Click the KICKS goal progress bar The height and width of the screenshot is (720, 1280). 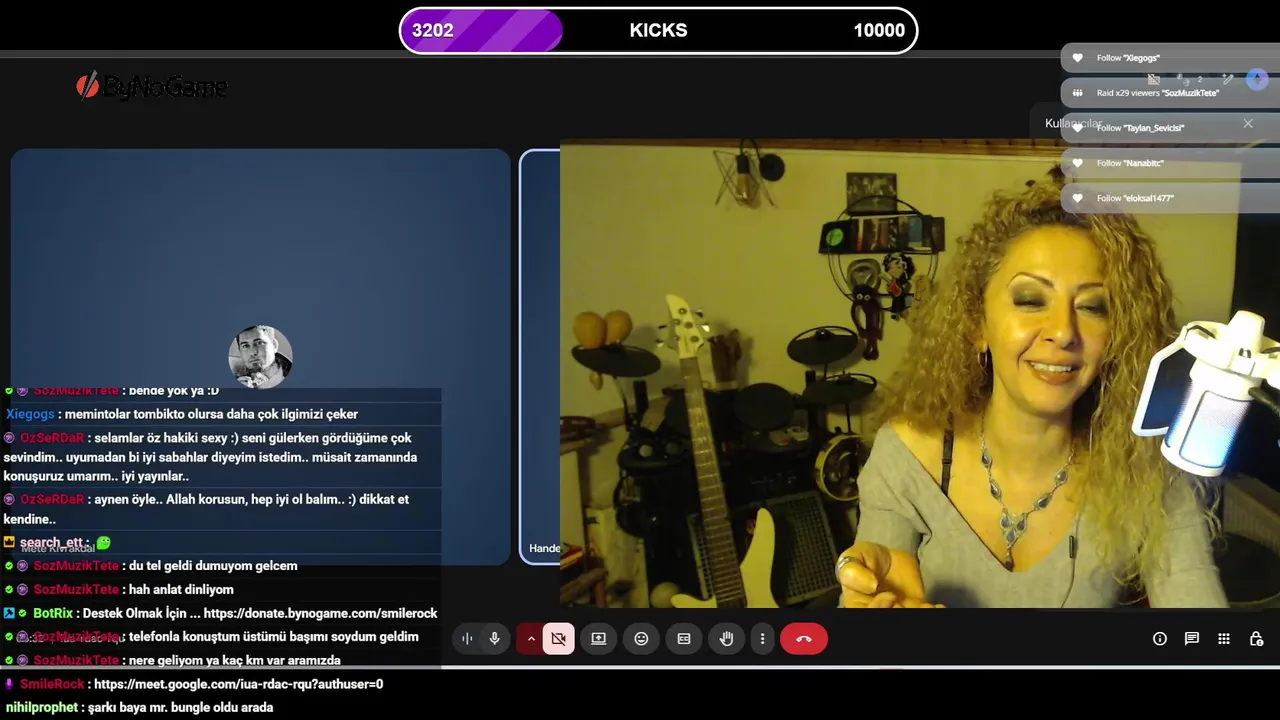[x=658, y=30]
